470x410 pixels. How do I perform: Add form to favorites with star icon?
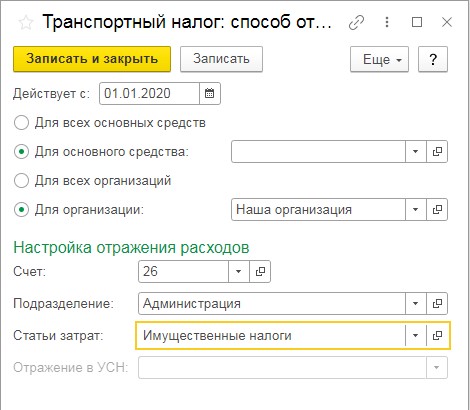pyautogui.click(x=26, y=23)
